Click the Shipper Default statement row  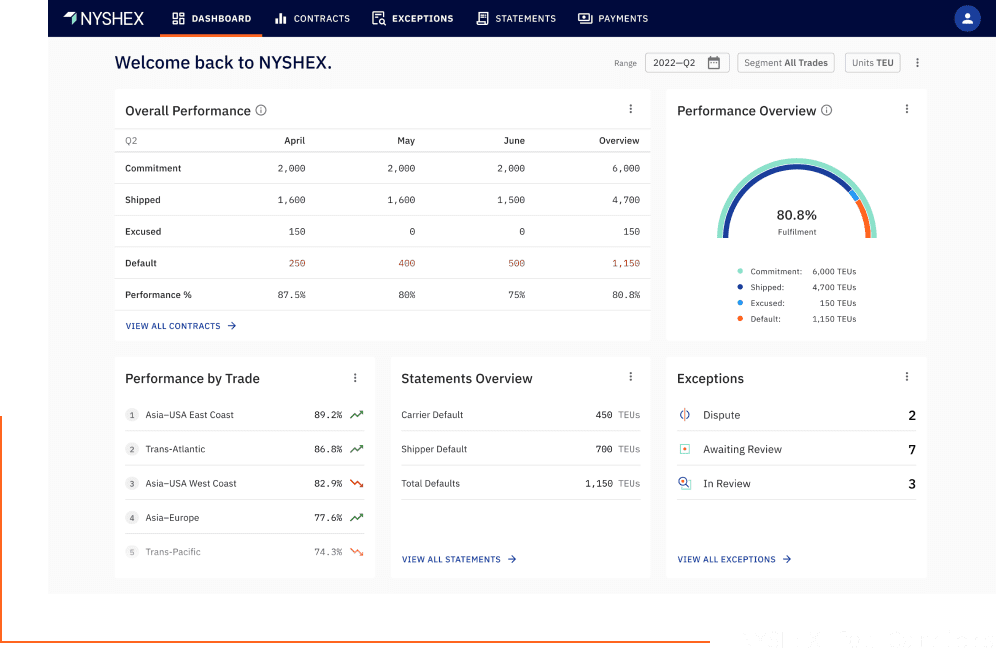521,449
